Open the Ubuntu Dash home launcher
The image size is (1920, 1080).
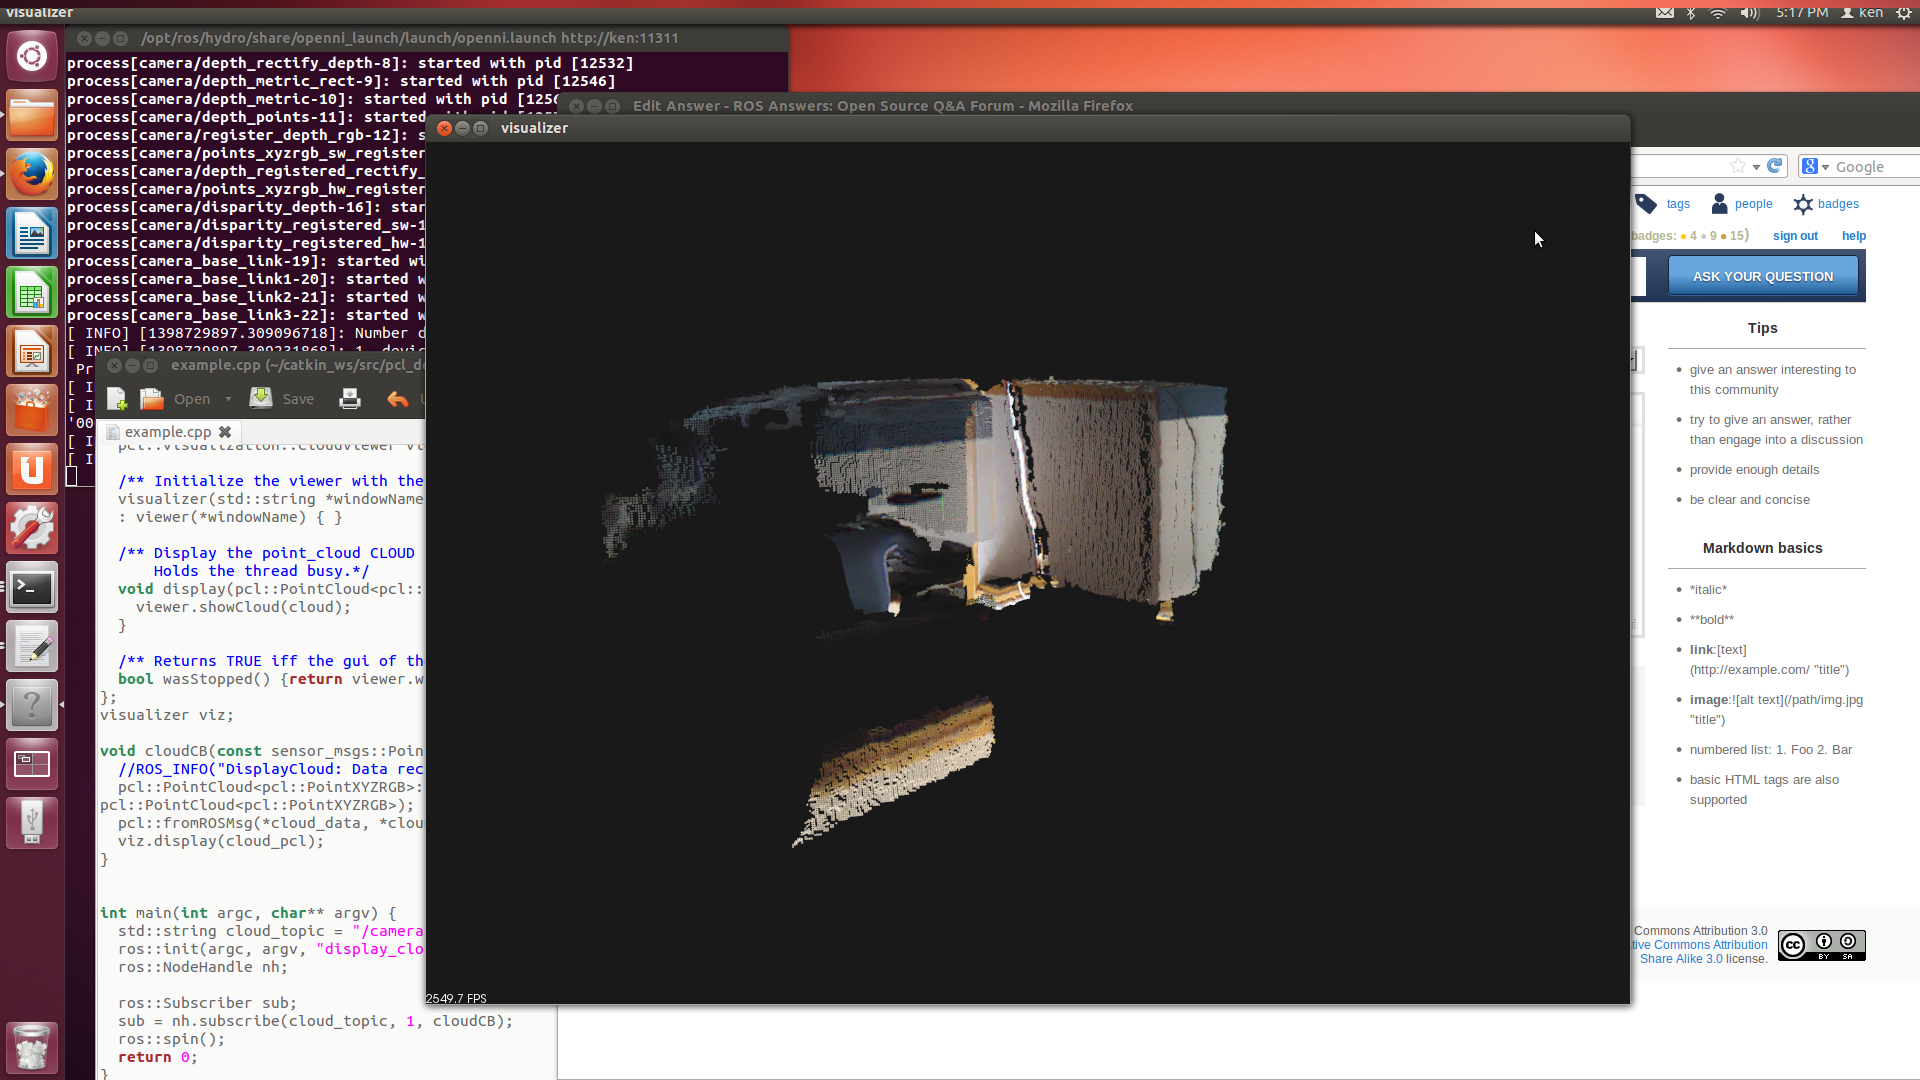click(32, 56)
